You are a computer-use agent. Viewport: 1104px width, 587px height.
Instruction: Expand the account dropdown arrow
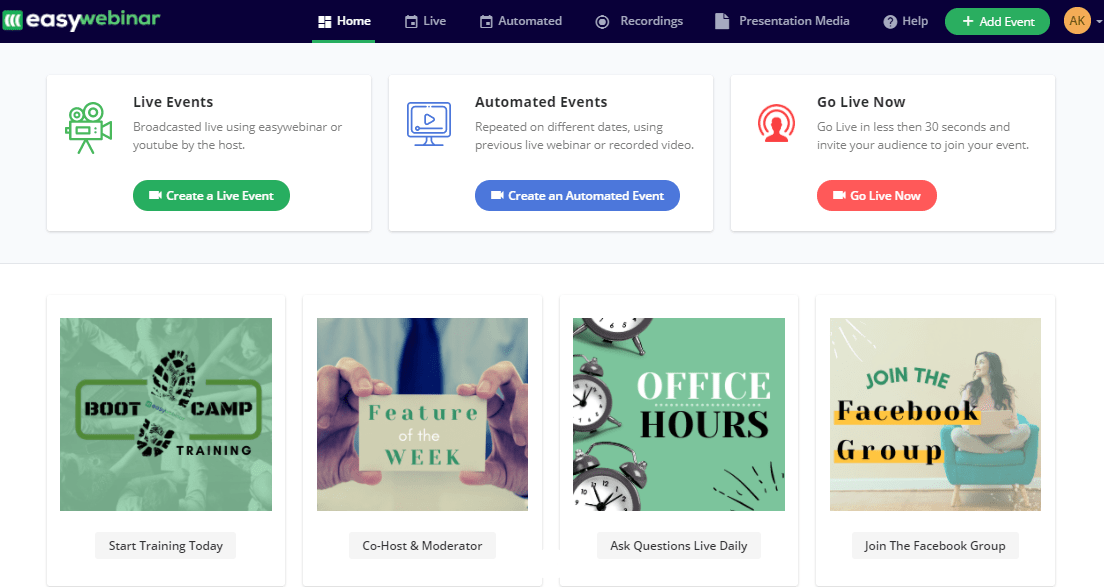[1098, 22]
